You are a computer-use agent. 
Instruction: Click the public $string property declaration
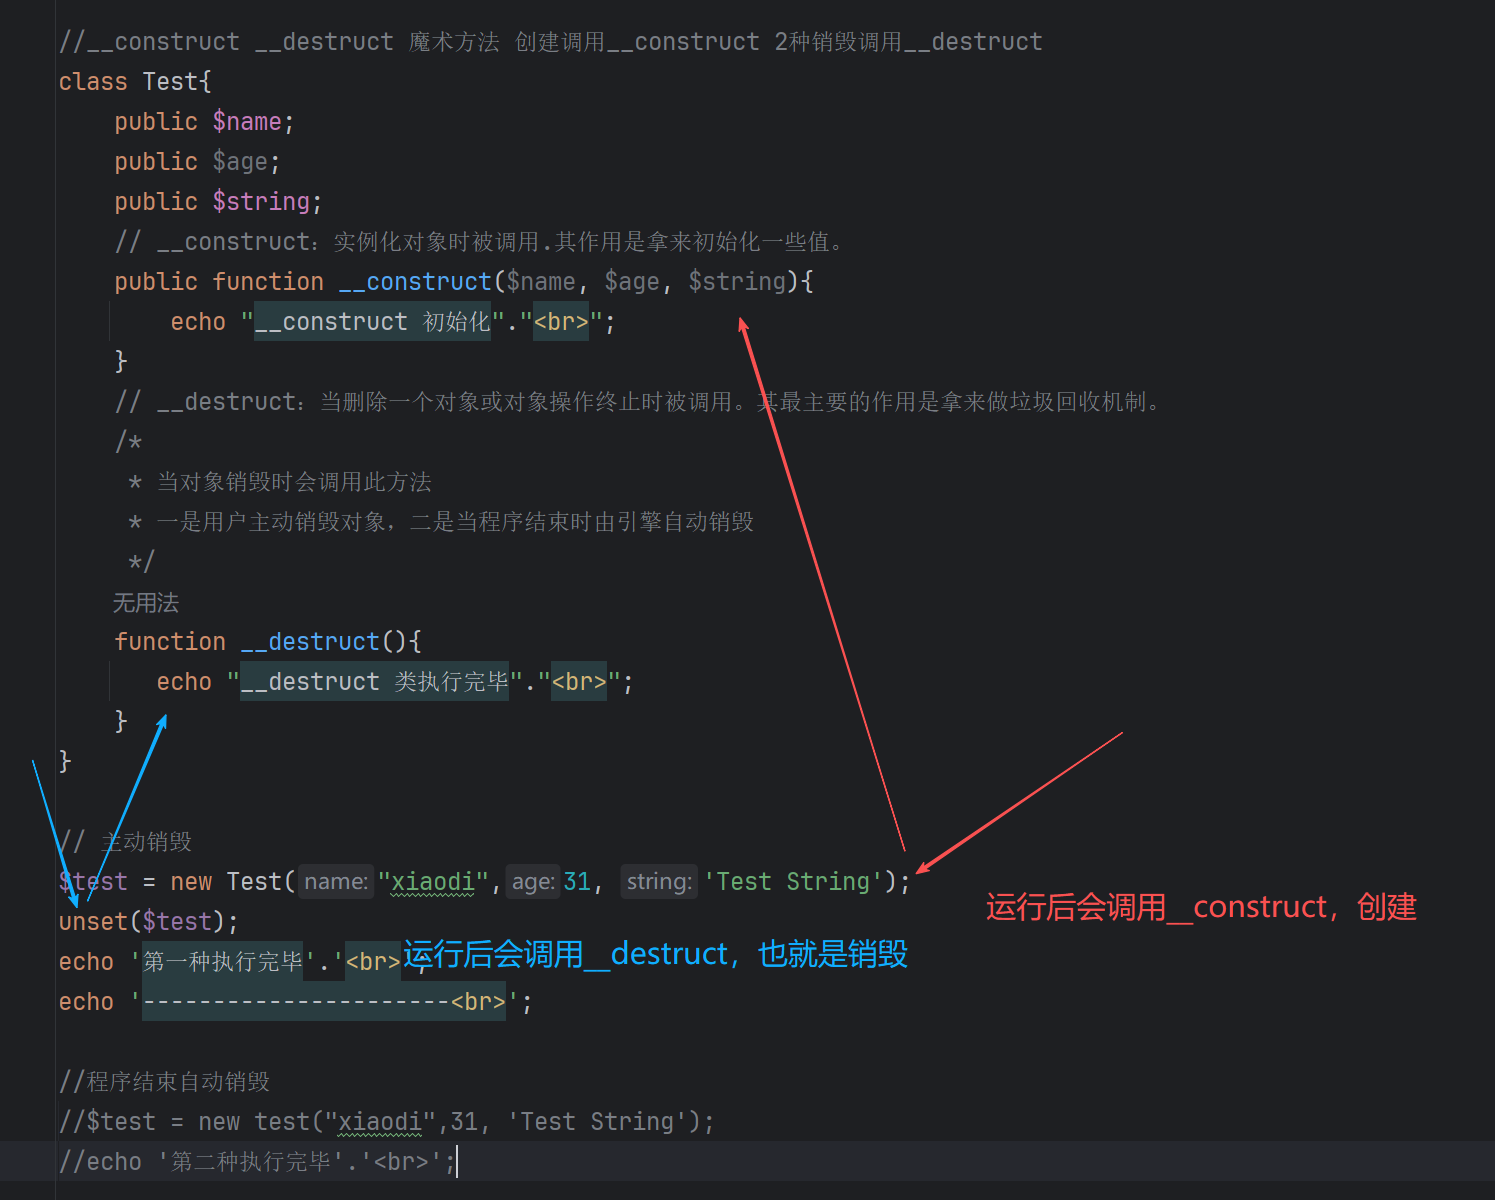(x=215, y=201)
